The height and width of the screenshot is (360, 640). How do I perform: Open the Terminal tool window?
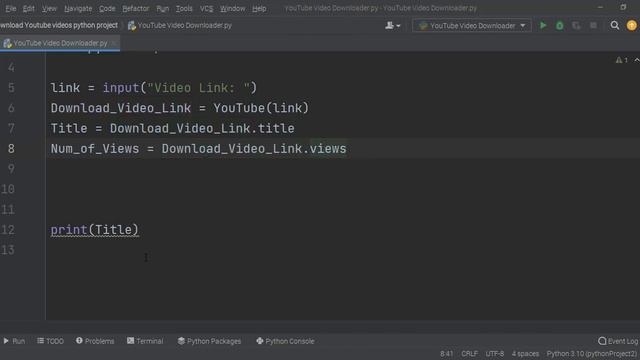point(145,341)
